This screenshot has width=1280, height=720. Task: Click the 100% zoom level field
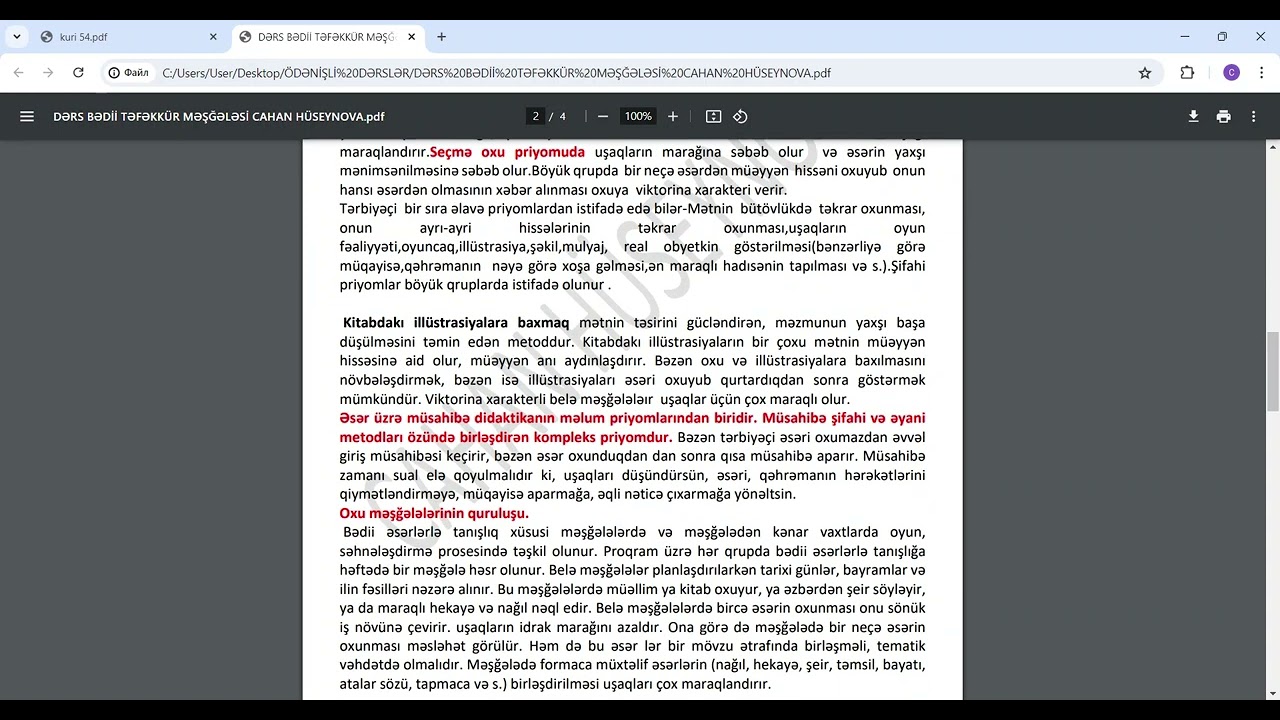pos(638,116)
